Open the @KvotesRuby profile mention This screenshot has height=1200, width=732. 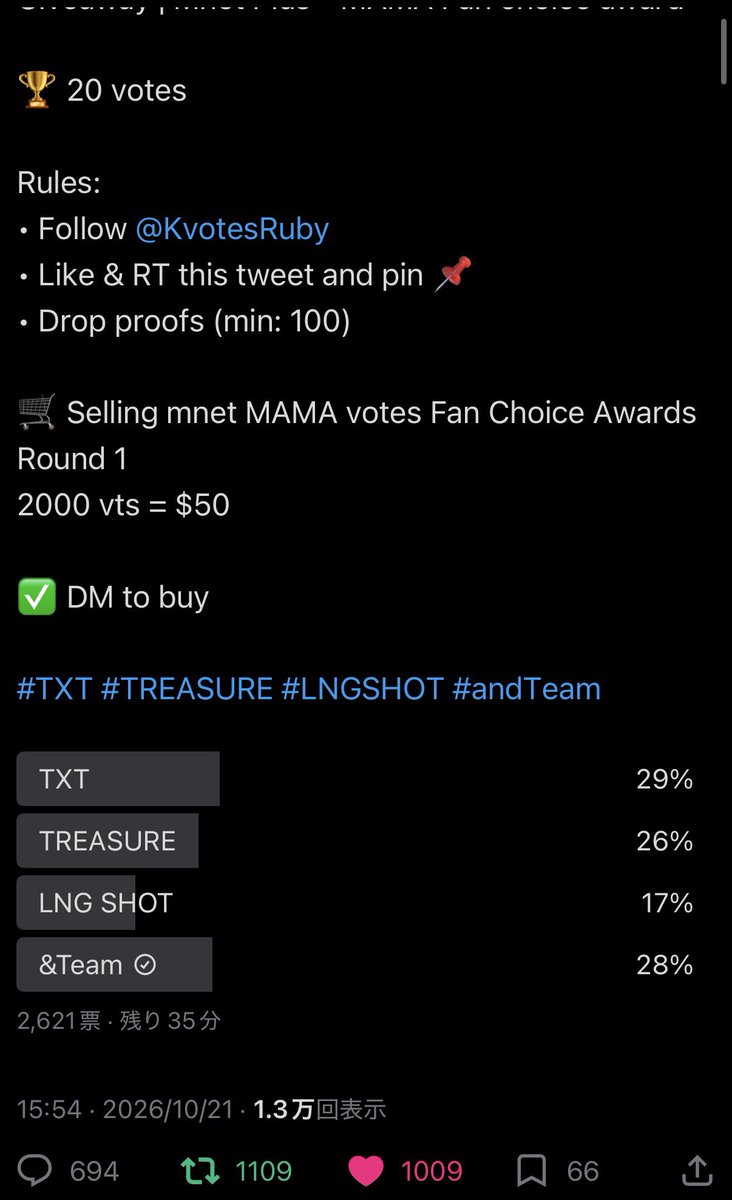click(232, 229)
